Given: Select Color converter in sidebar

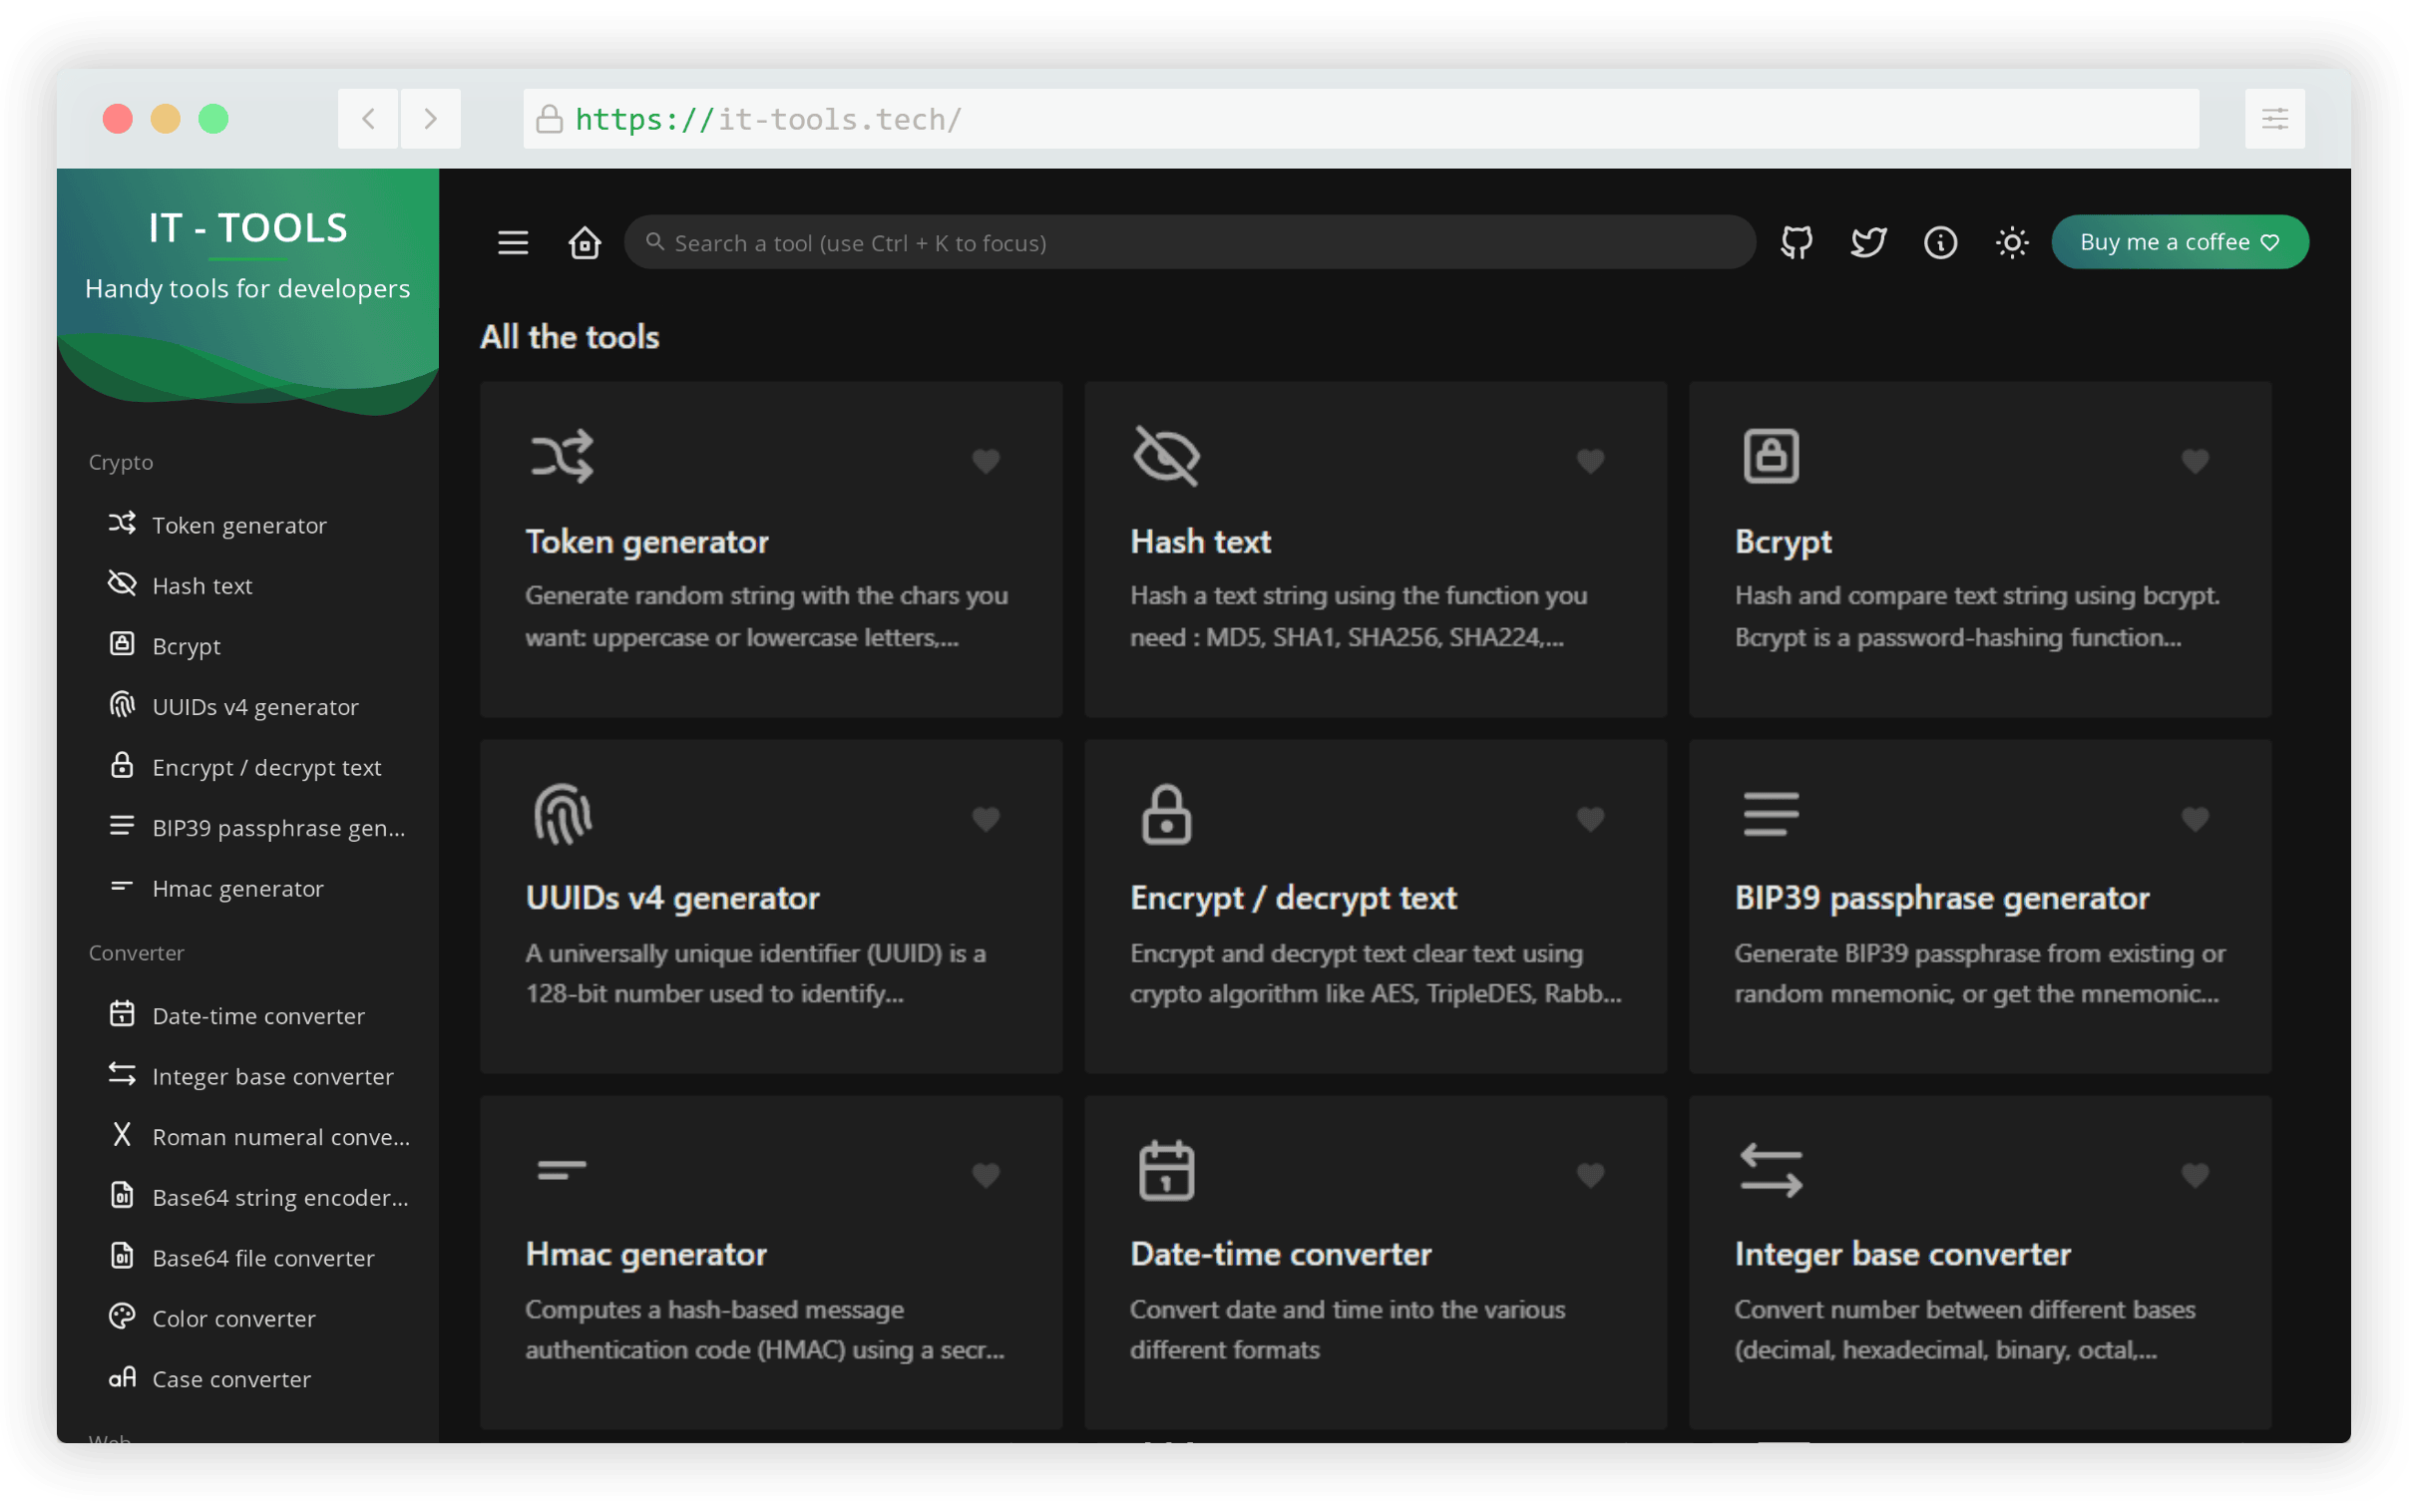Looking at the screenshot, I should point(234,1319).
